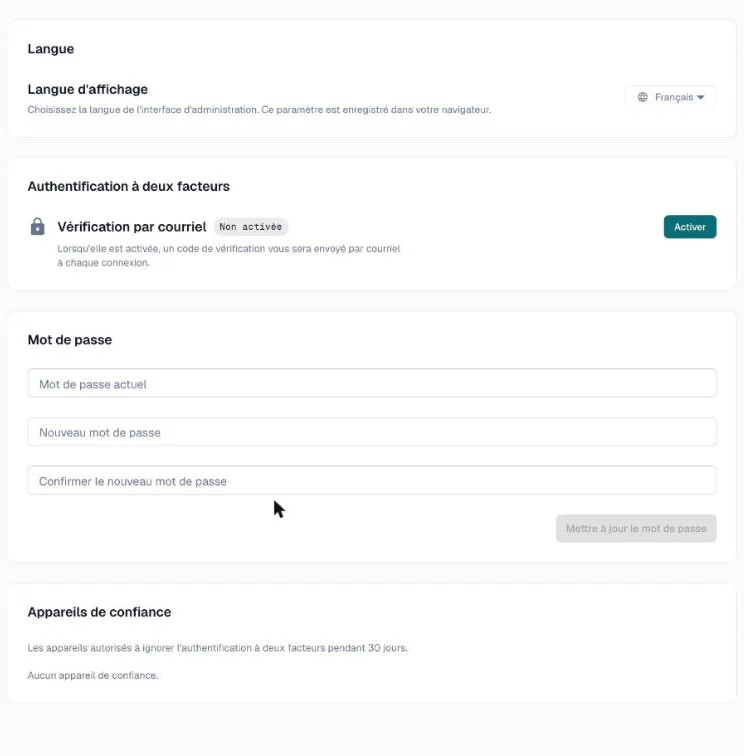Click the globe icon in language selector
Screen dimensions: 744x756
click(642, 97)
